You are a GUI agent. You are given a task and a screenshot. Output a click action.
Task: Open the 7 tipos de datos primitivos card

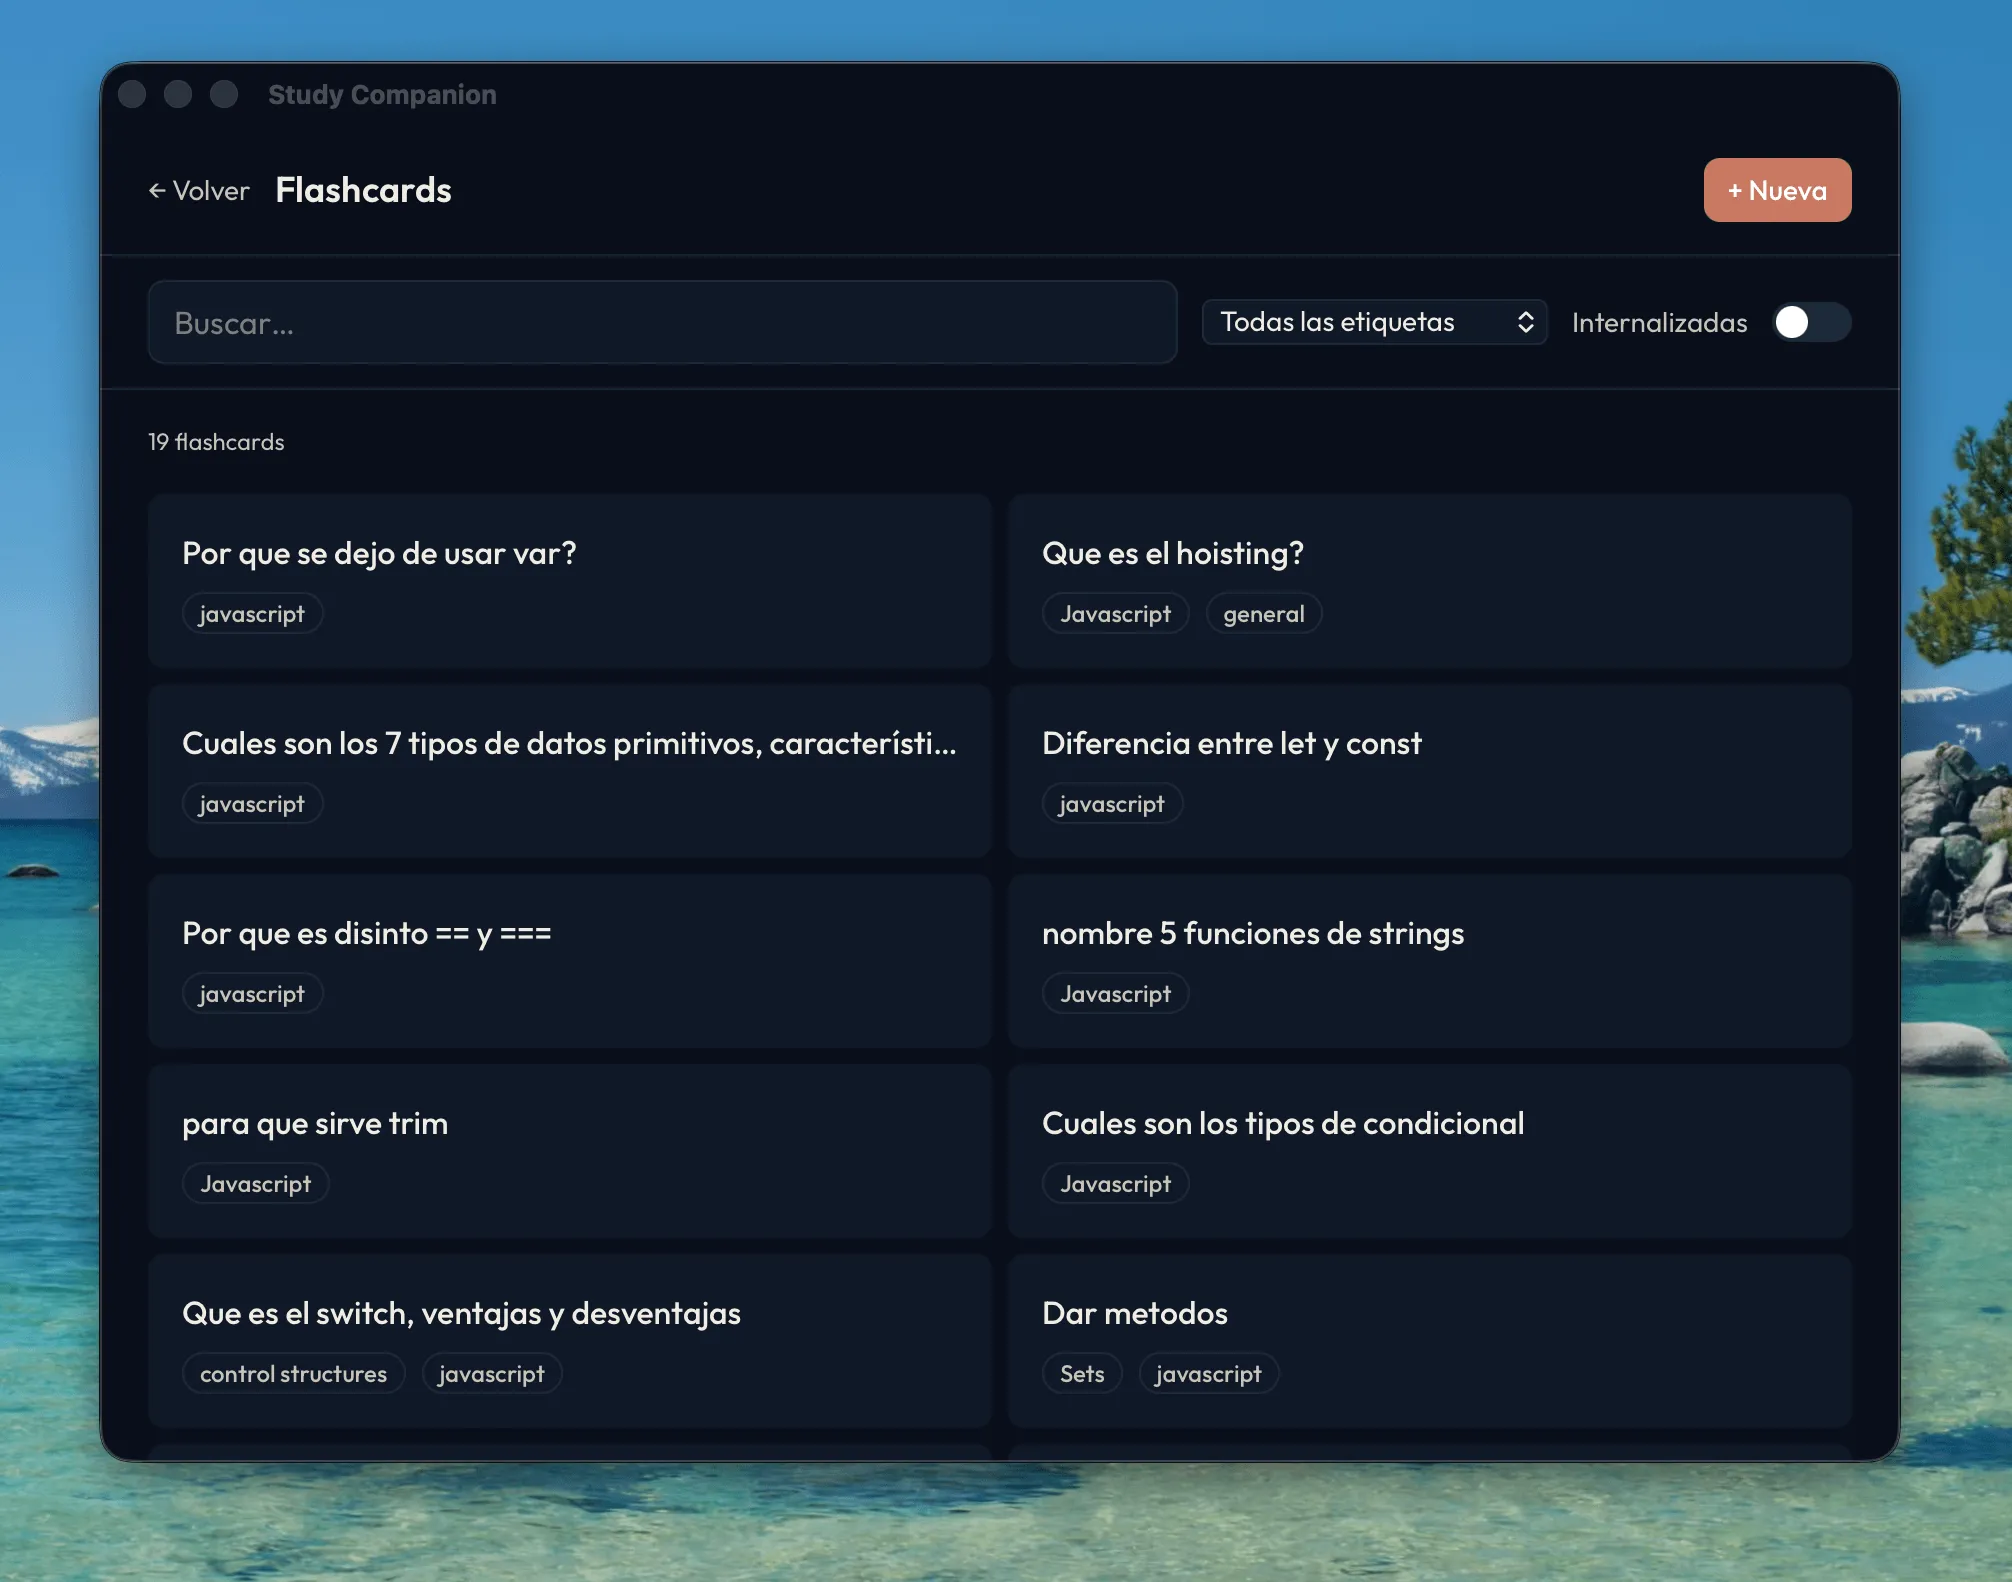569,770
